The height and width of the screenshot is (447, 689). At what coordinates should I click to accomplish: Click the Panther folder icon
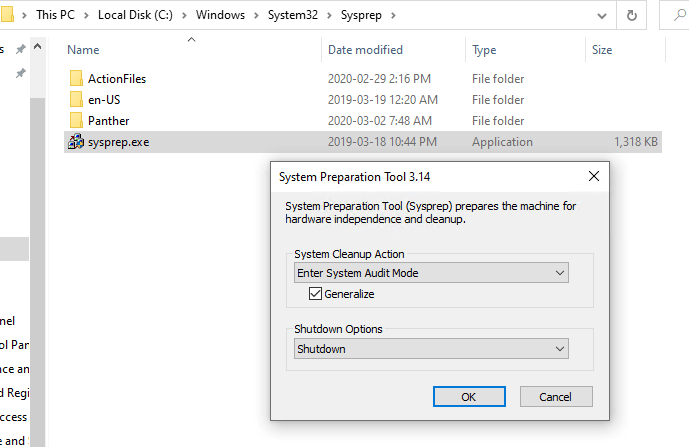point(76,121)
